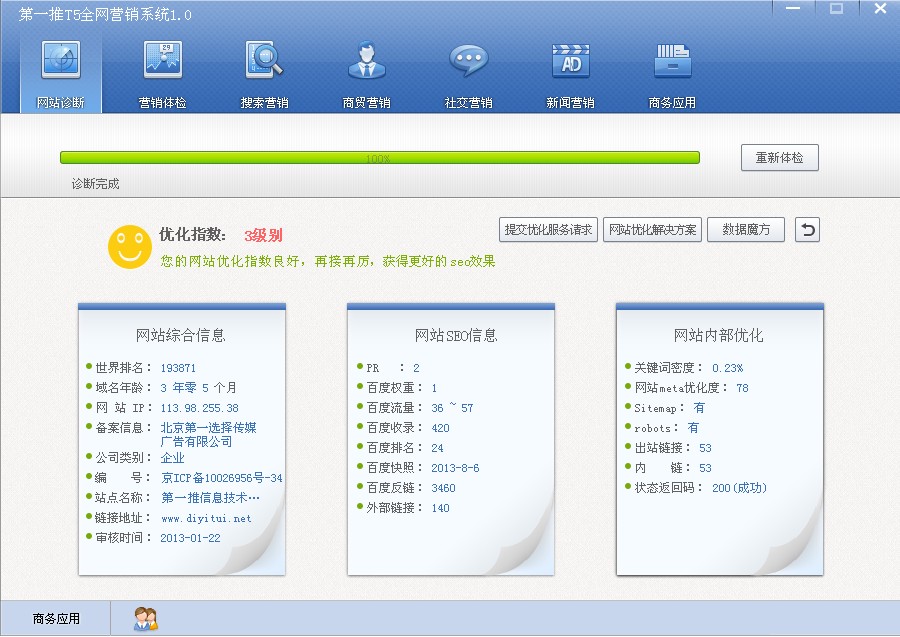Select the 新闻营销 news marketing icon

(x=570, y=62)
